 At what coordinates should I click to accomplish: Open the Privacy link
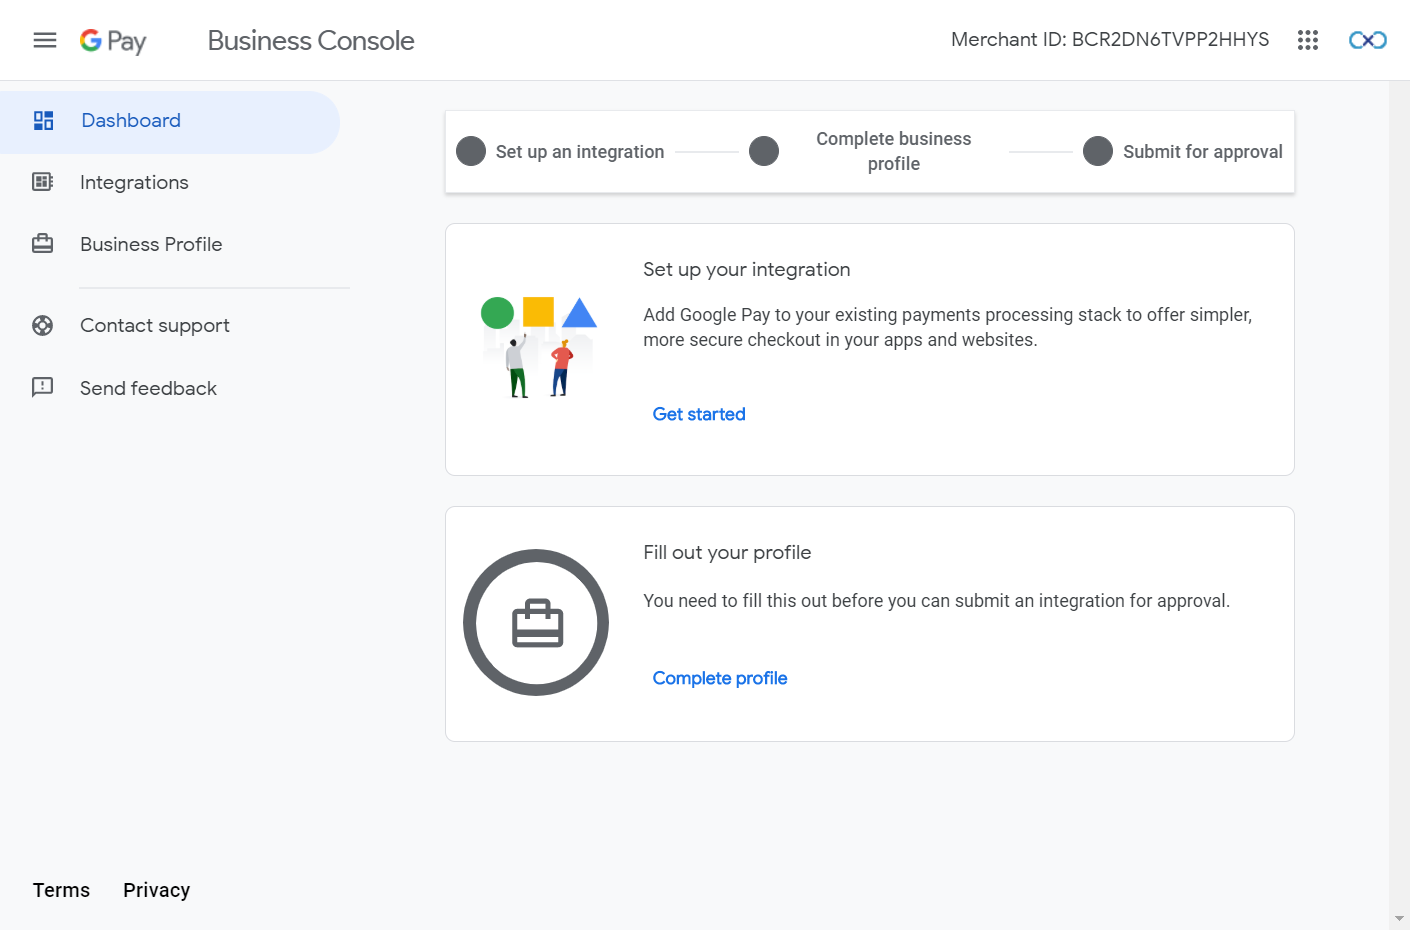[156, 890]
